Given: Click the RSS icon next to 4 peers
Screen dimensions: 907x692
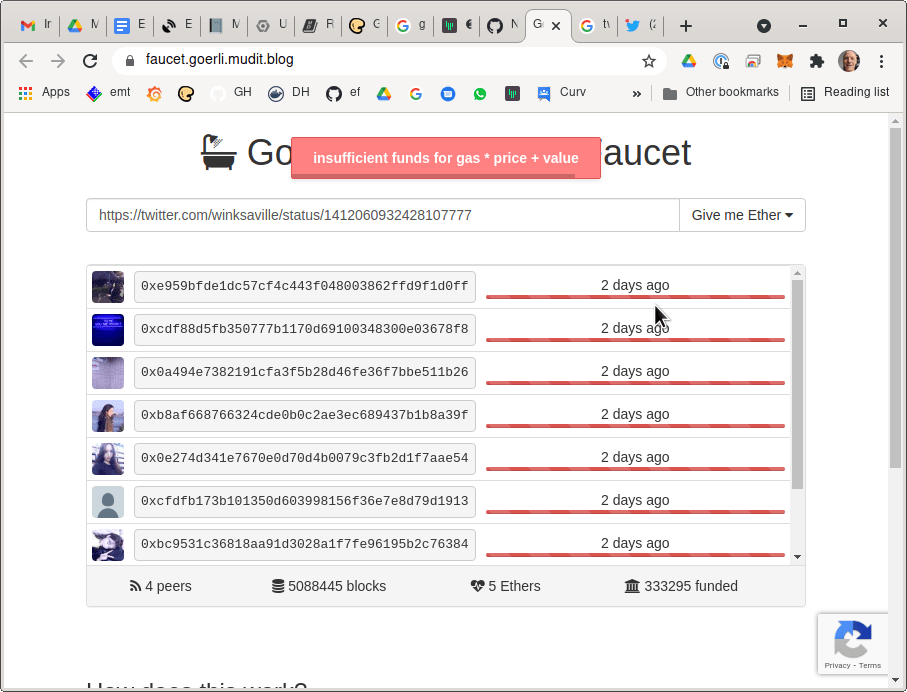Looking at the screenshot, I should coord(133,586).
